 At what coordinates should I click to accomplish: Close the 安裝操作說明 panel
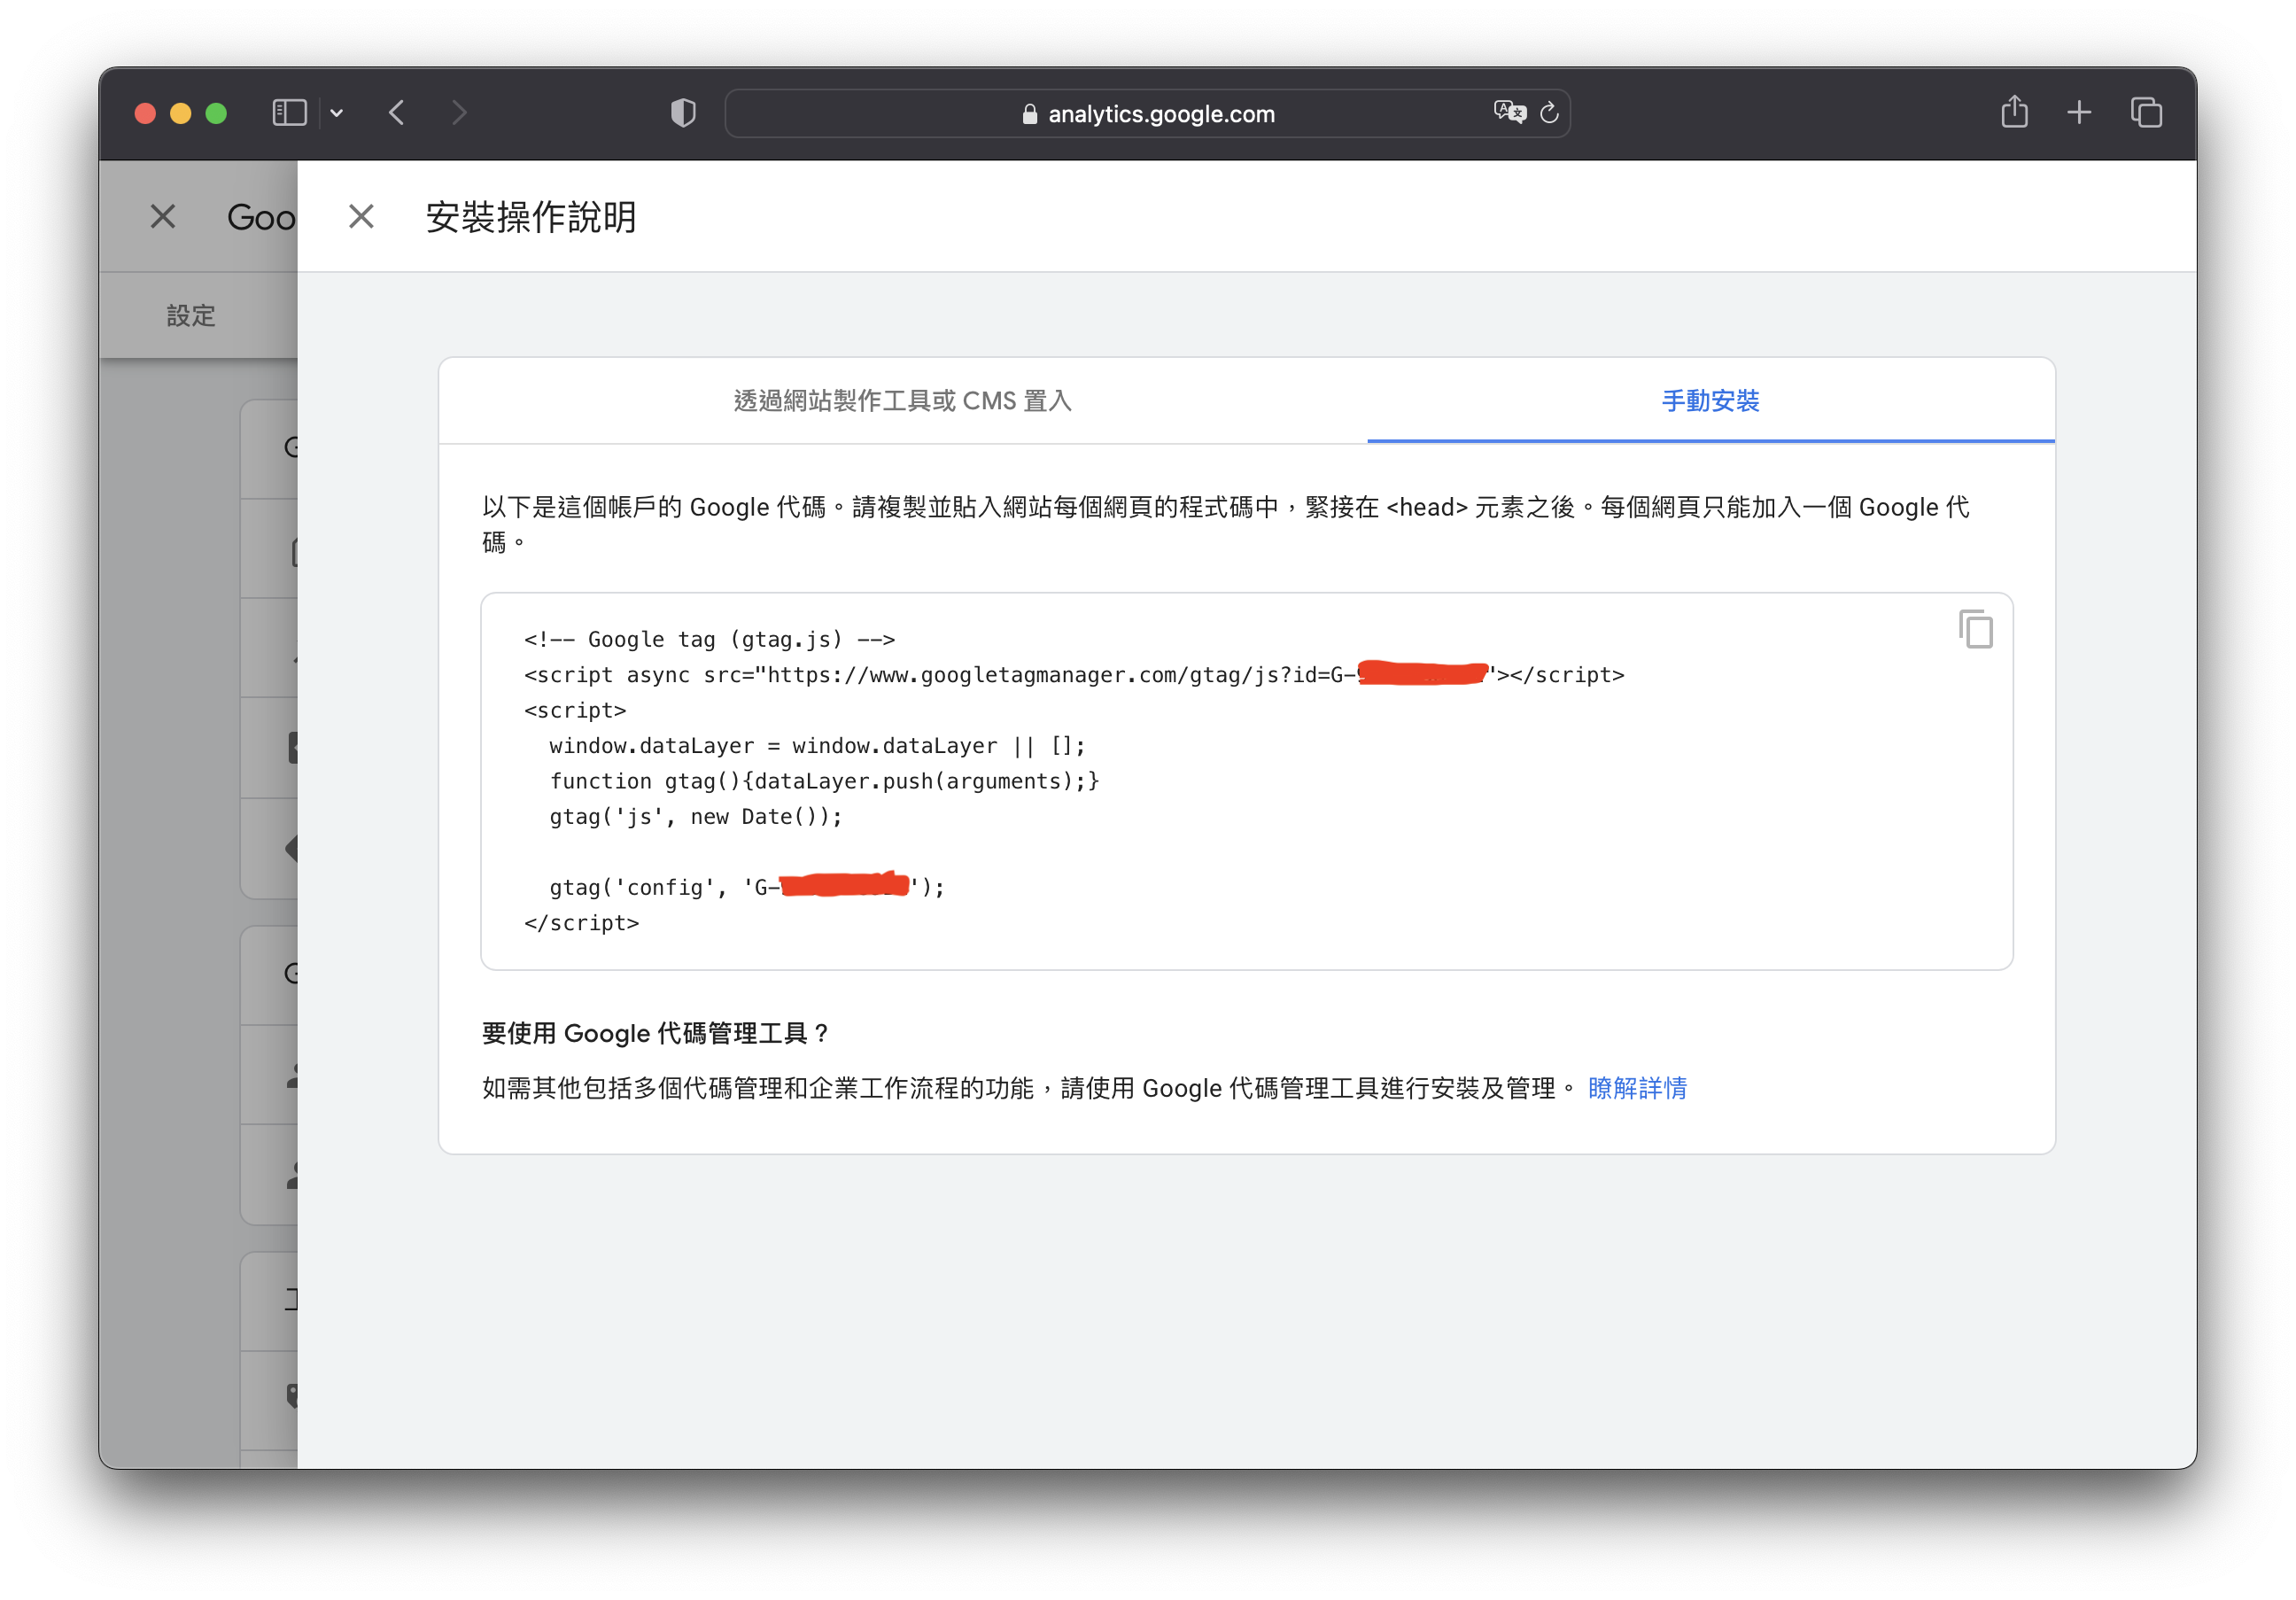[361, 216]
